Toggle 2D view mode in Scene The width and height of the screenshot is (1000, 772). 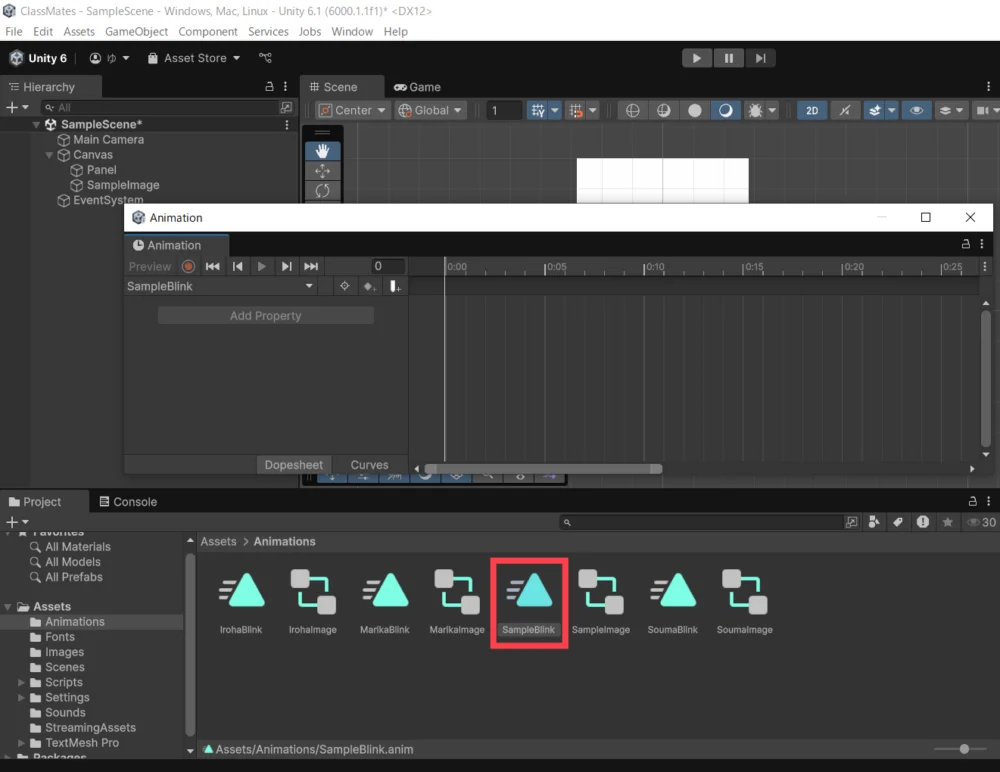(x=812, y=111)
